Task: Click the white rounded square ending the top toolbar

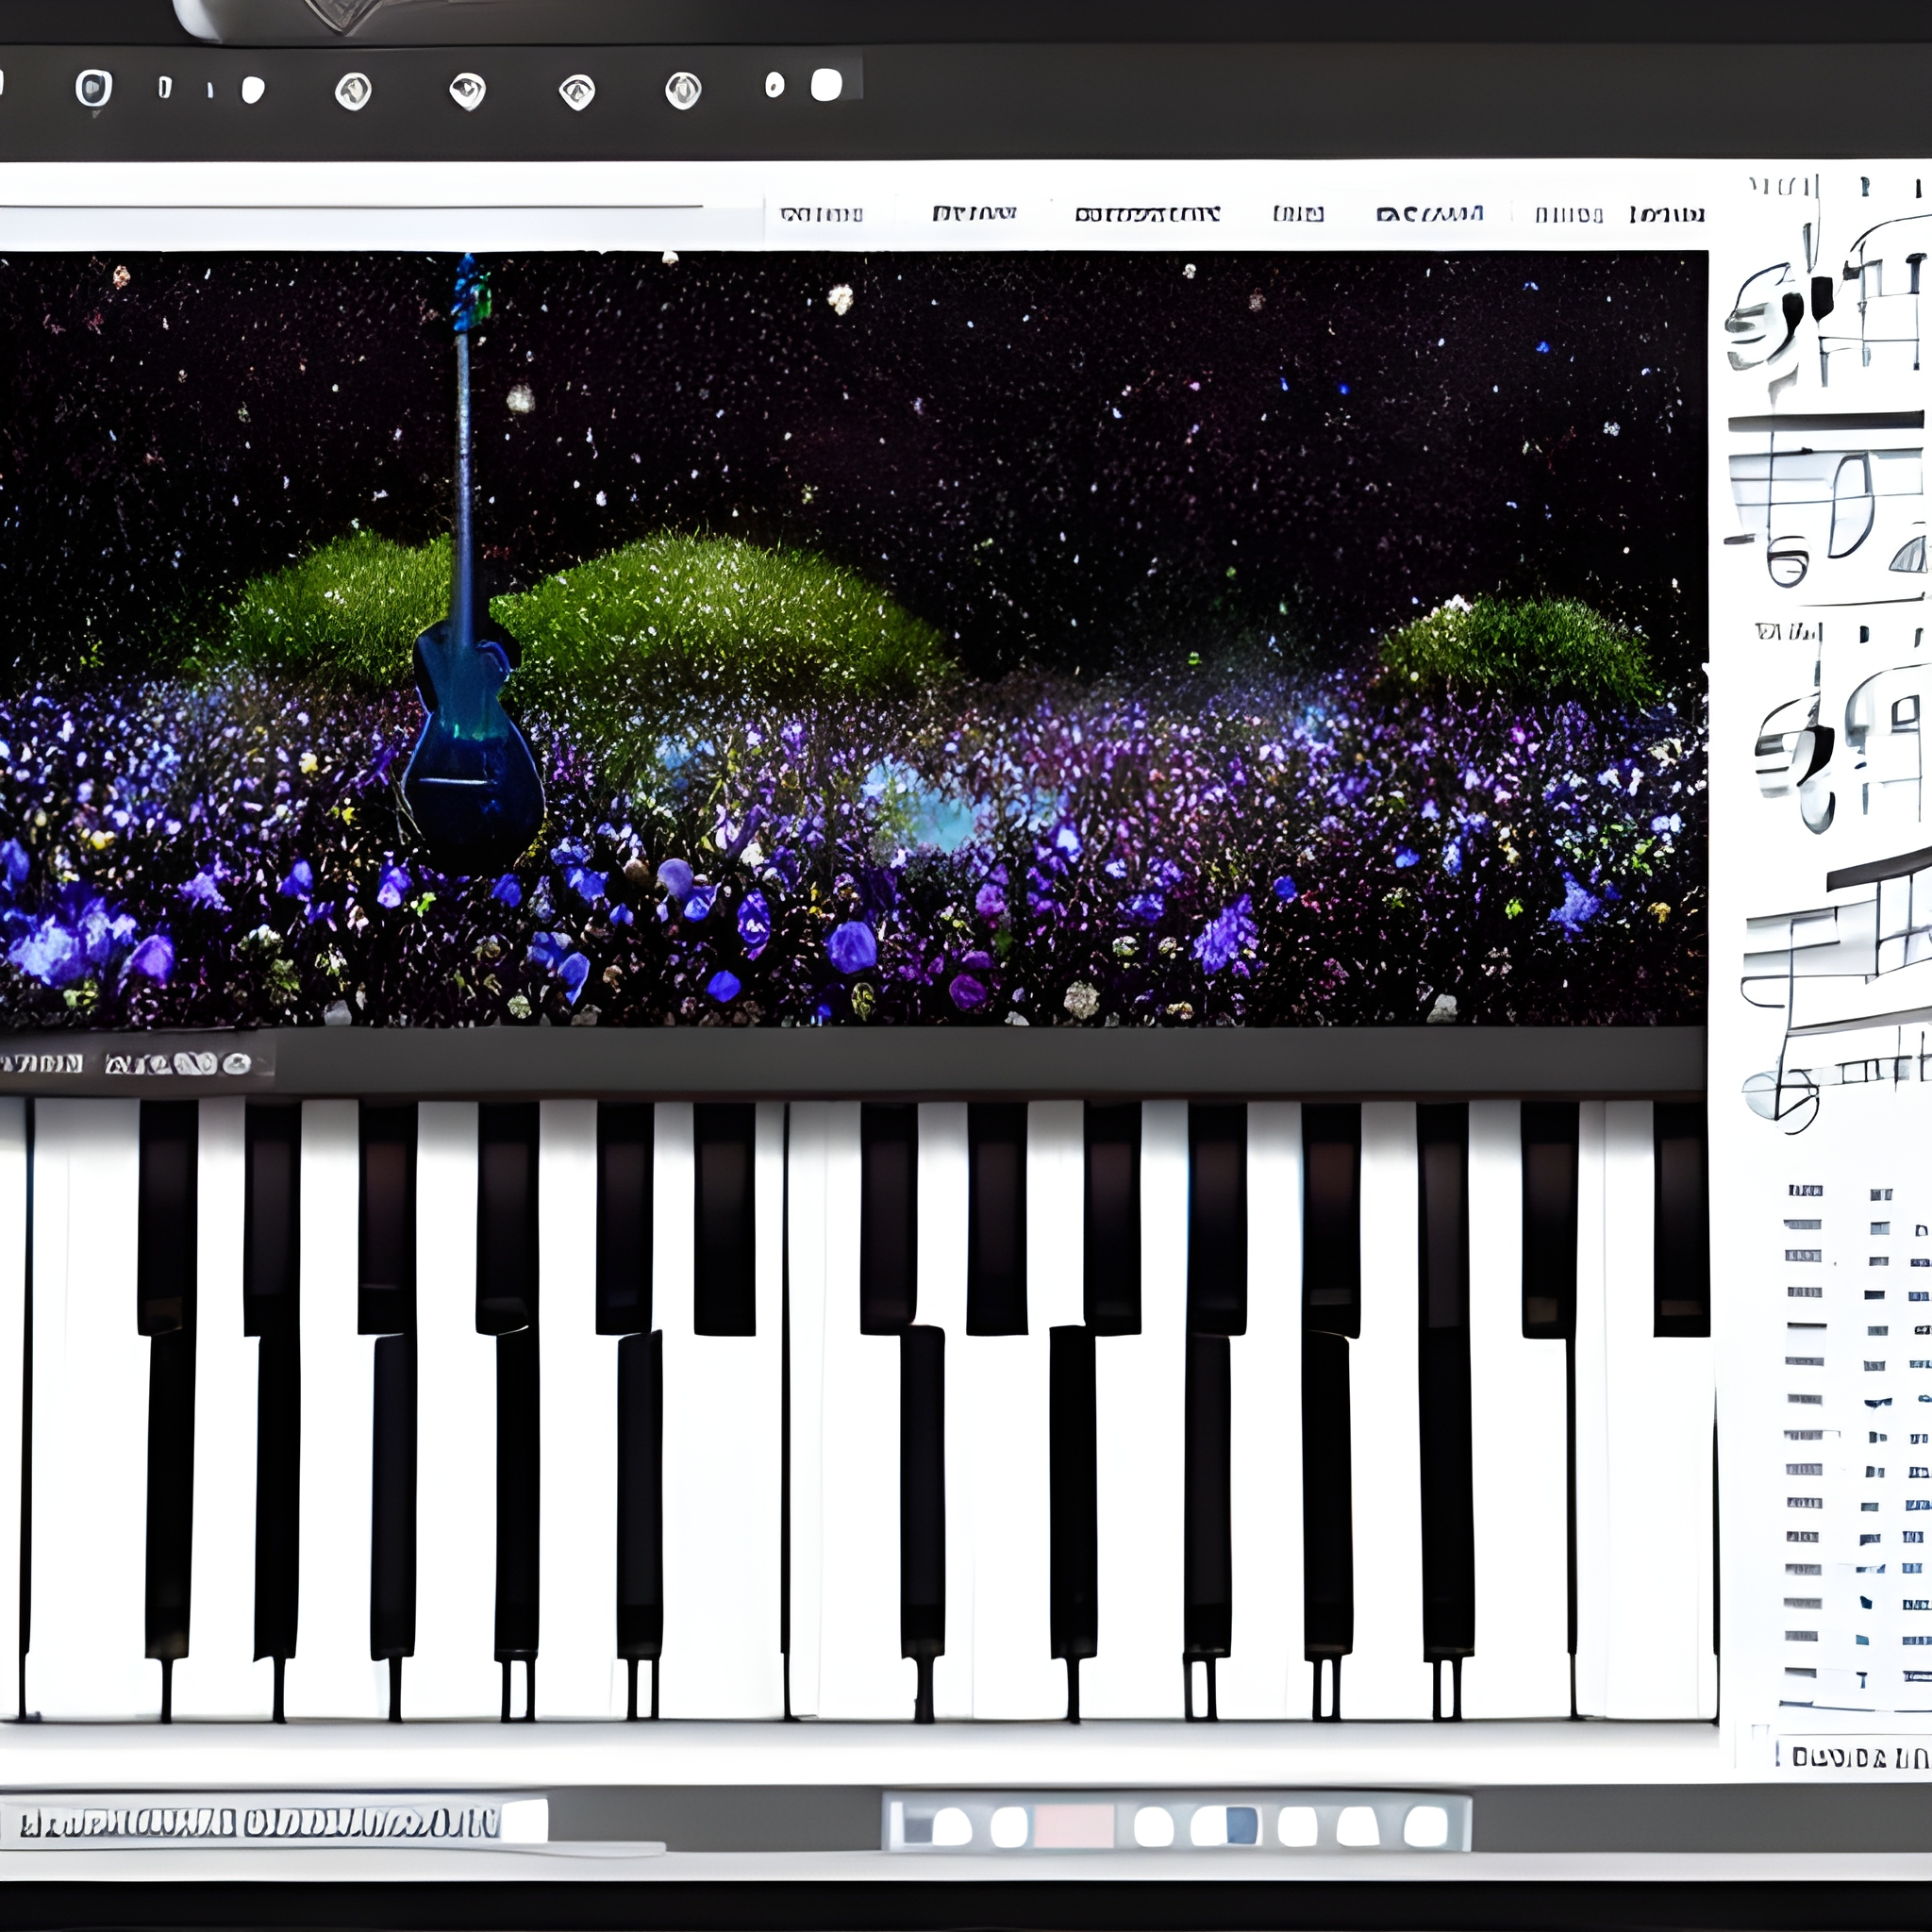Action: [x=826, y=85]
